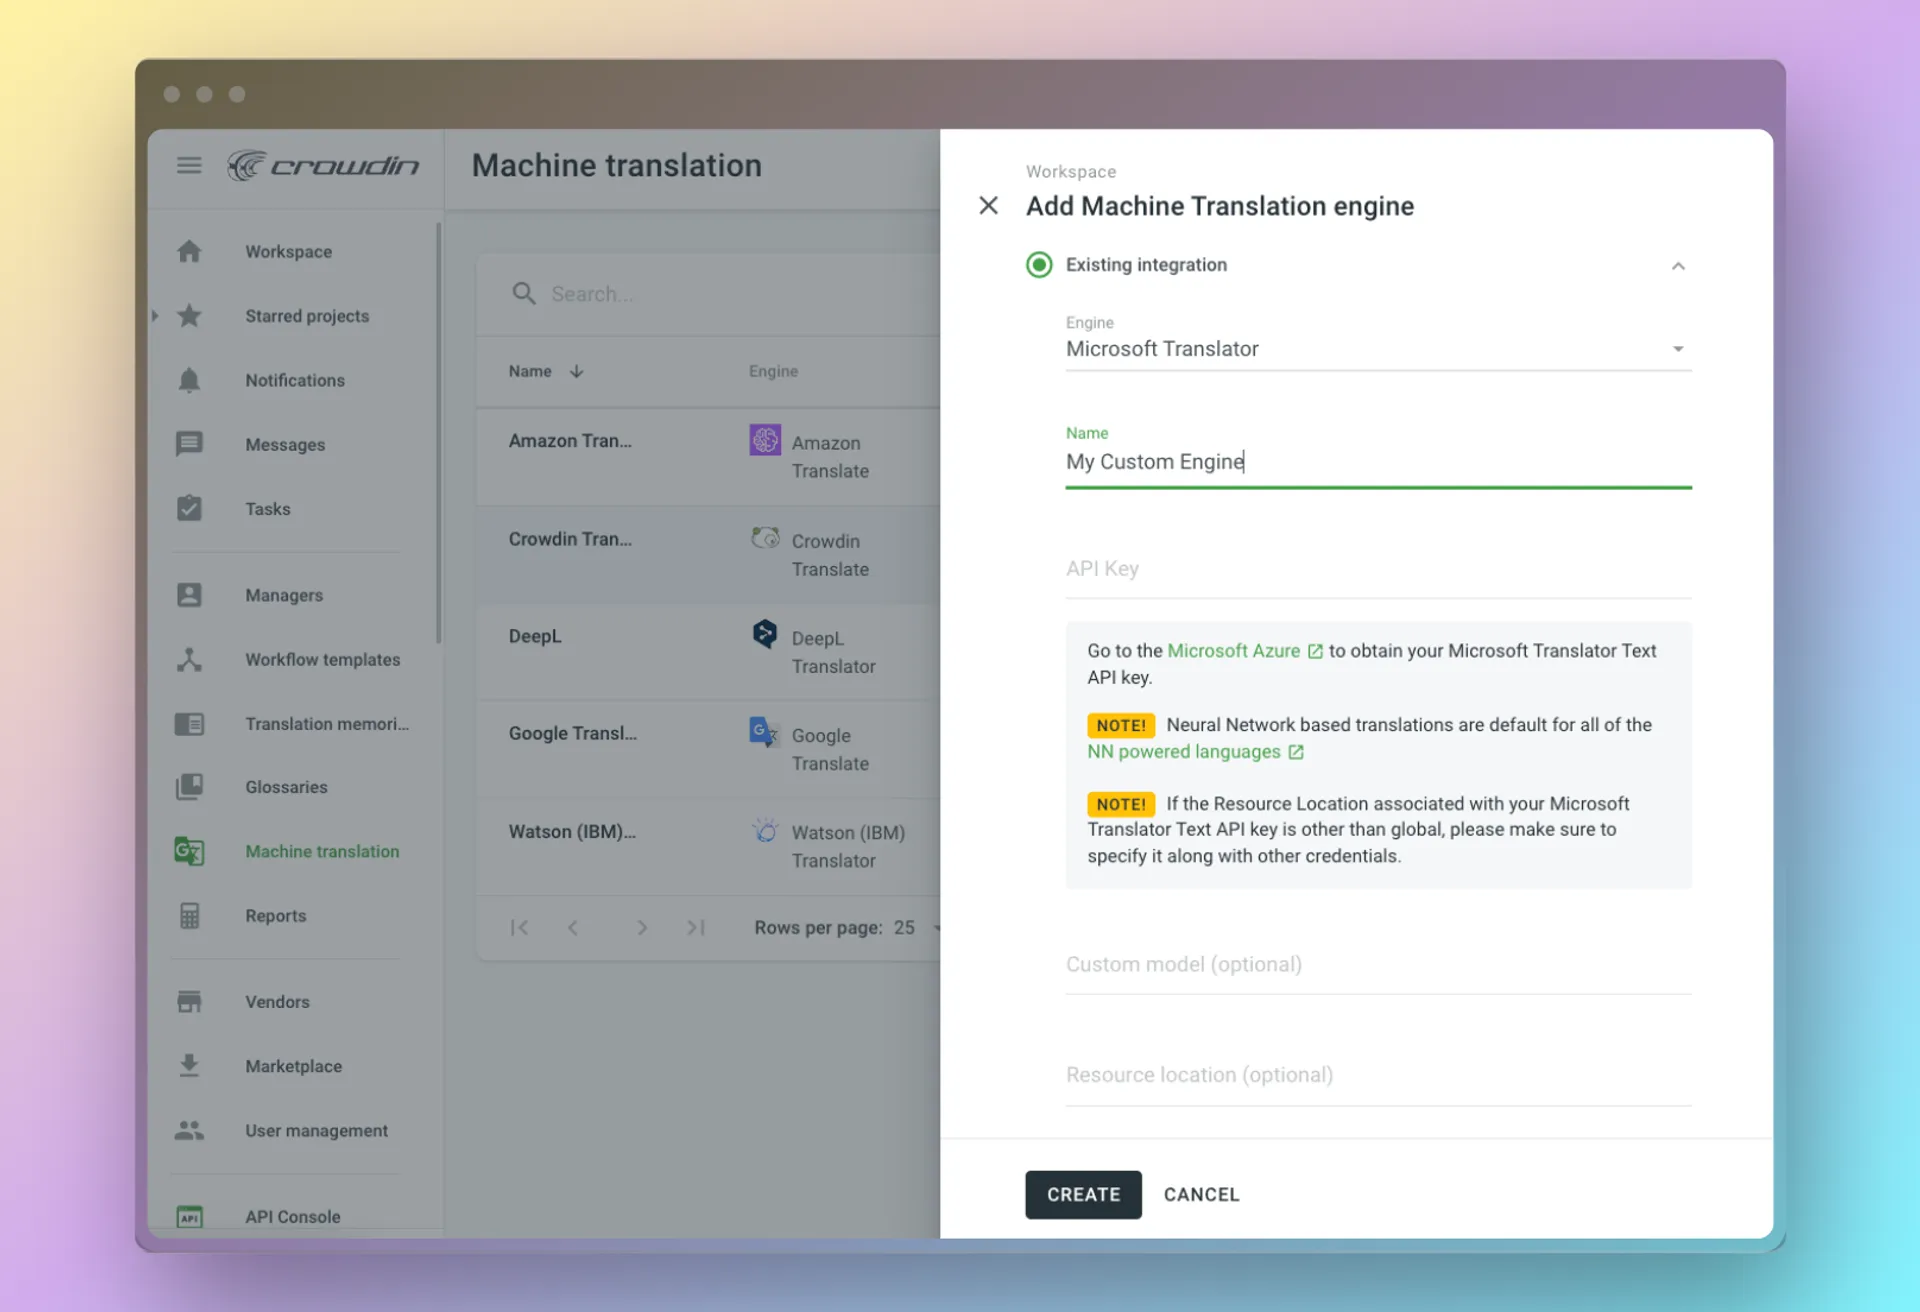Click the API Console sidebar icon
Screen dimensions: 1920x1312
191,1216
